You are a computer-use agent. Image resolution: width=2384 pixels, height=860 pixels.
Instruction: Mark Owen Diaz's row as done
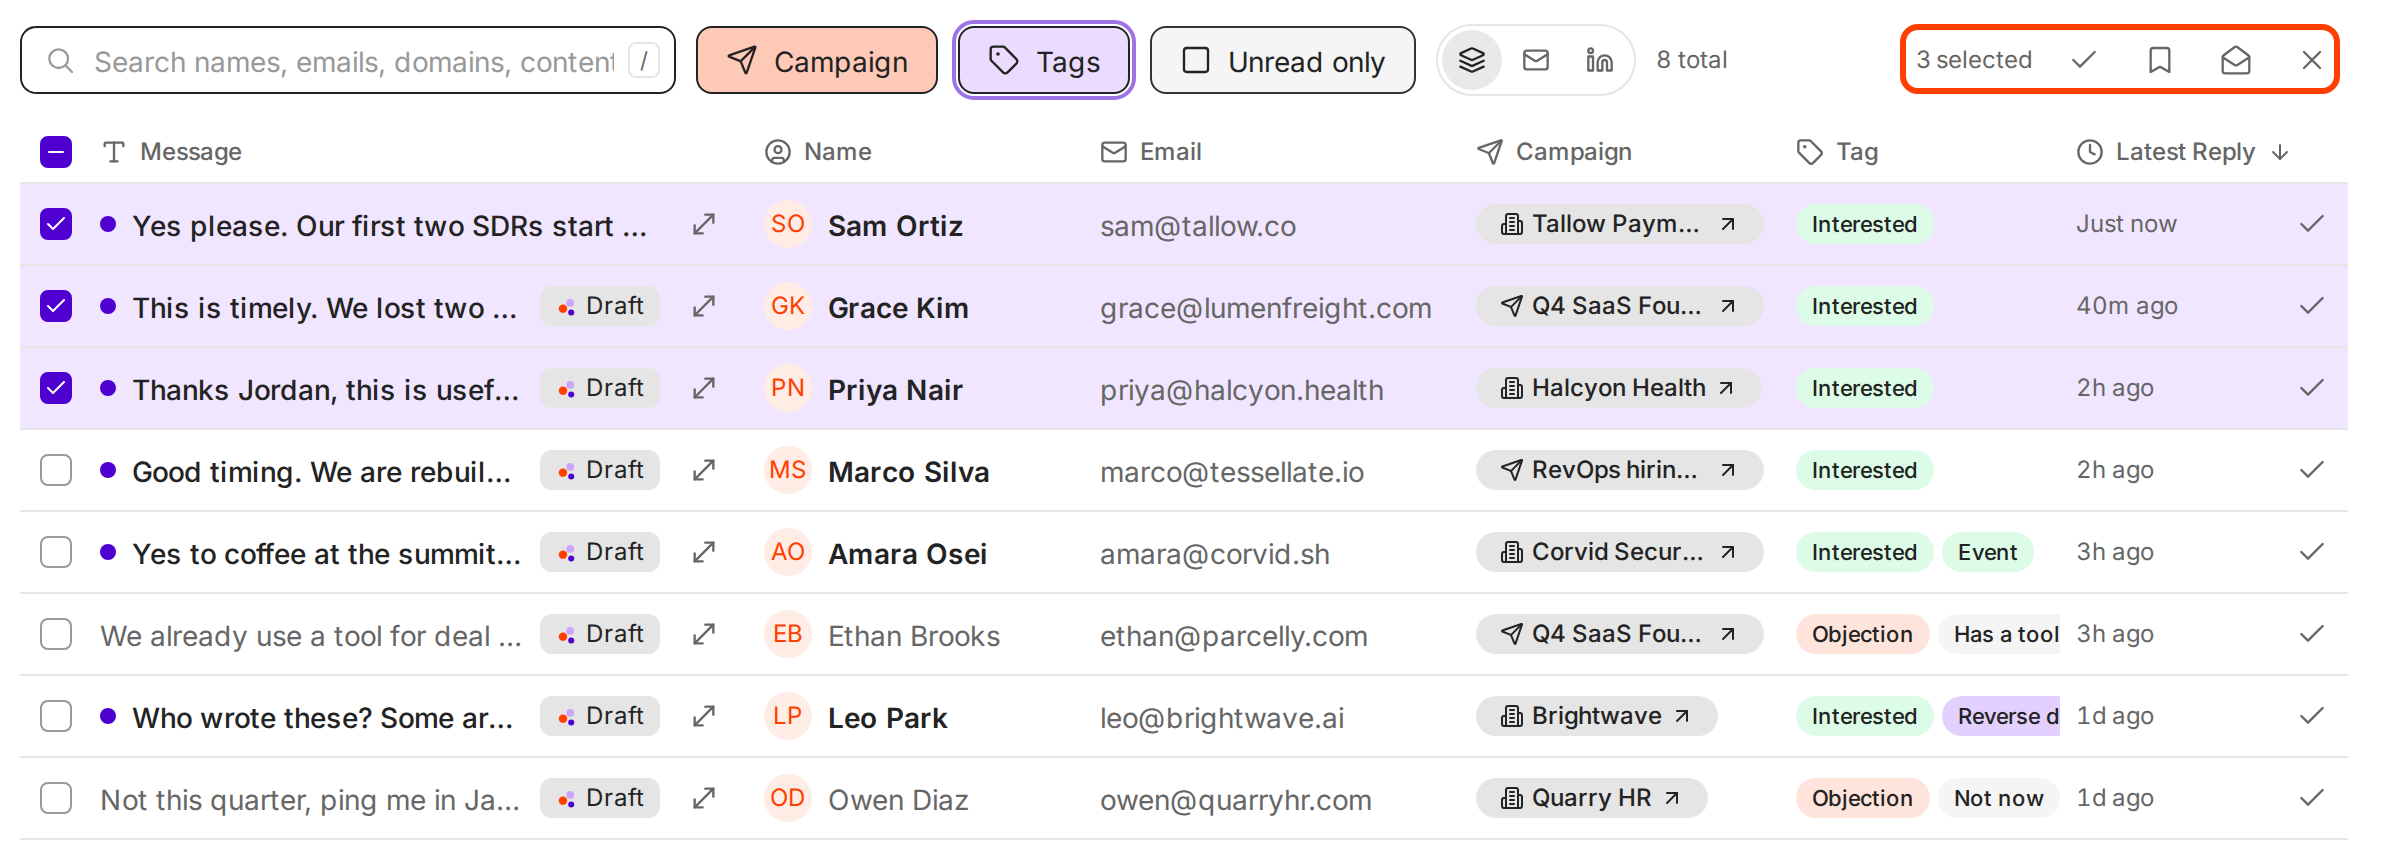2312,798
